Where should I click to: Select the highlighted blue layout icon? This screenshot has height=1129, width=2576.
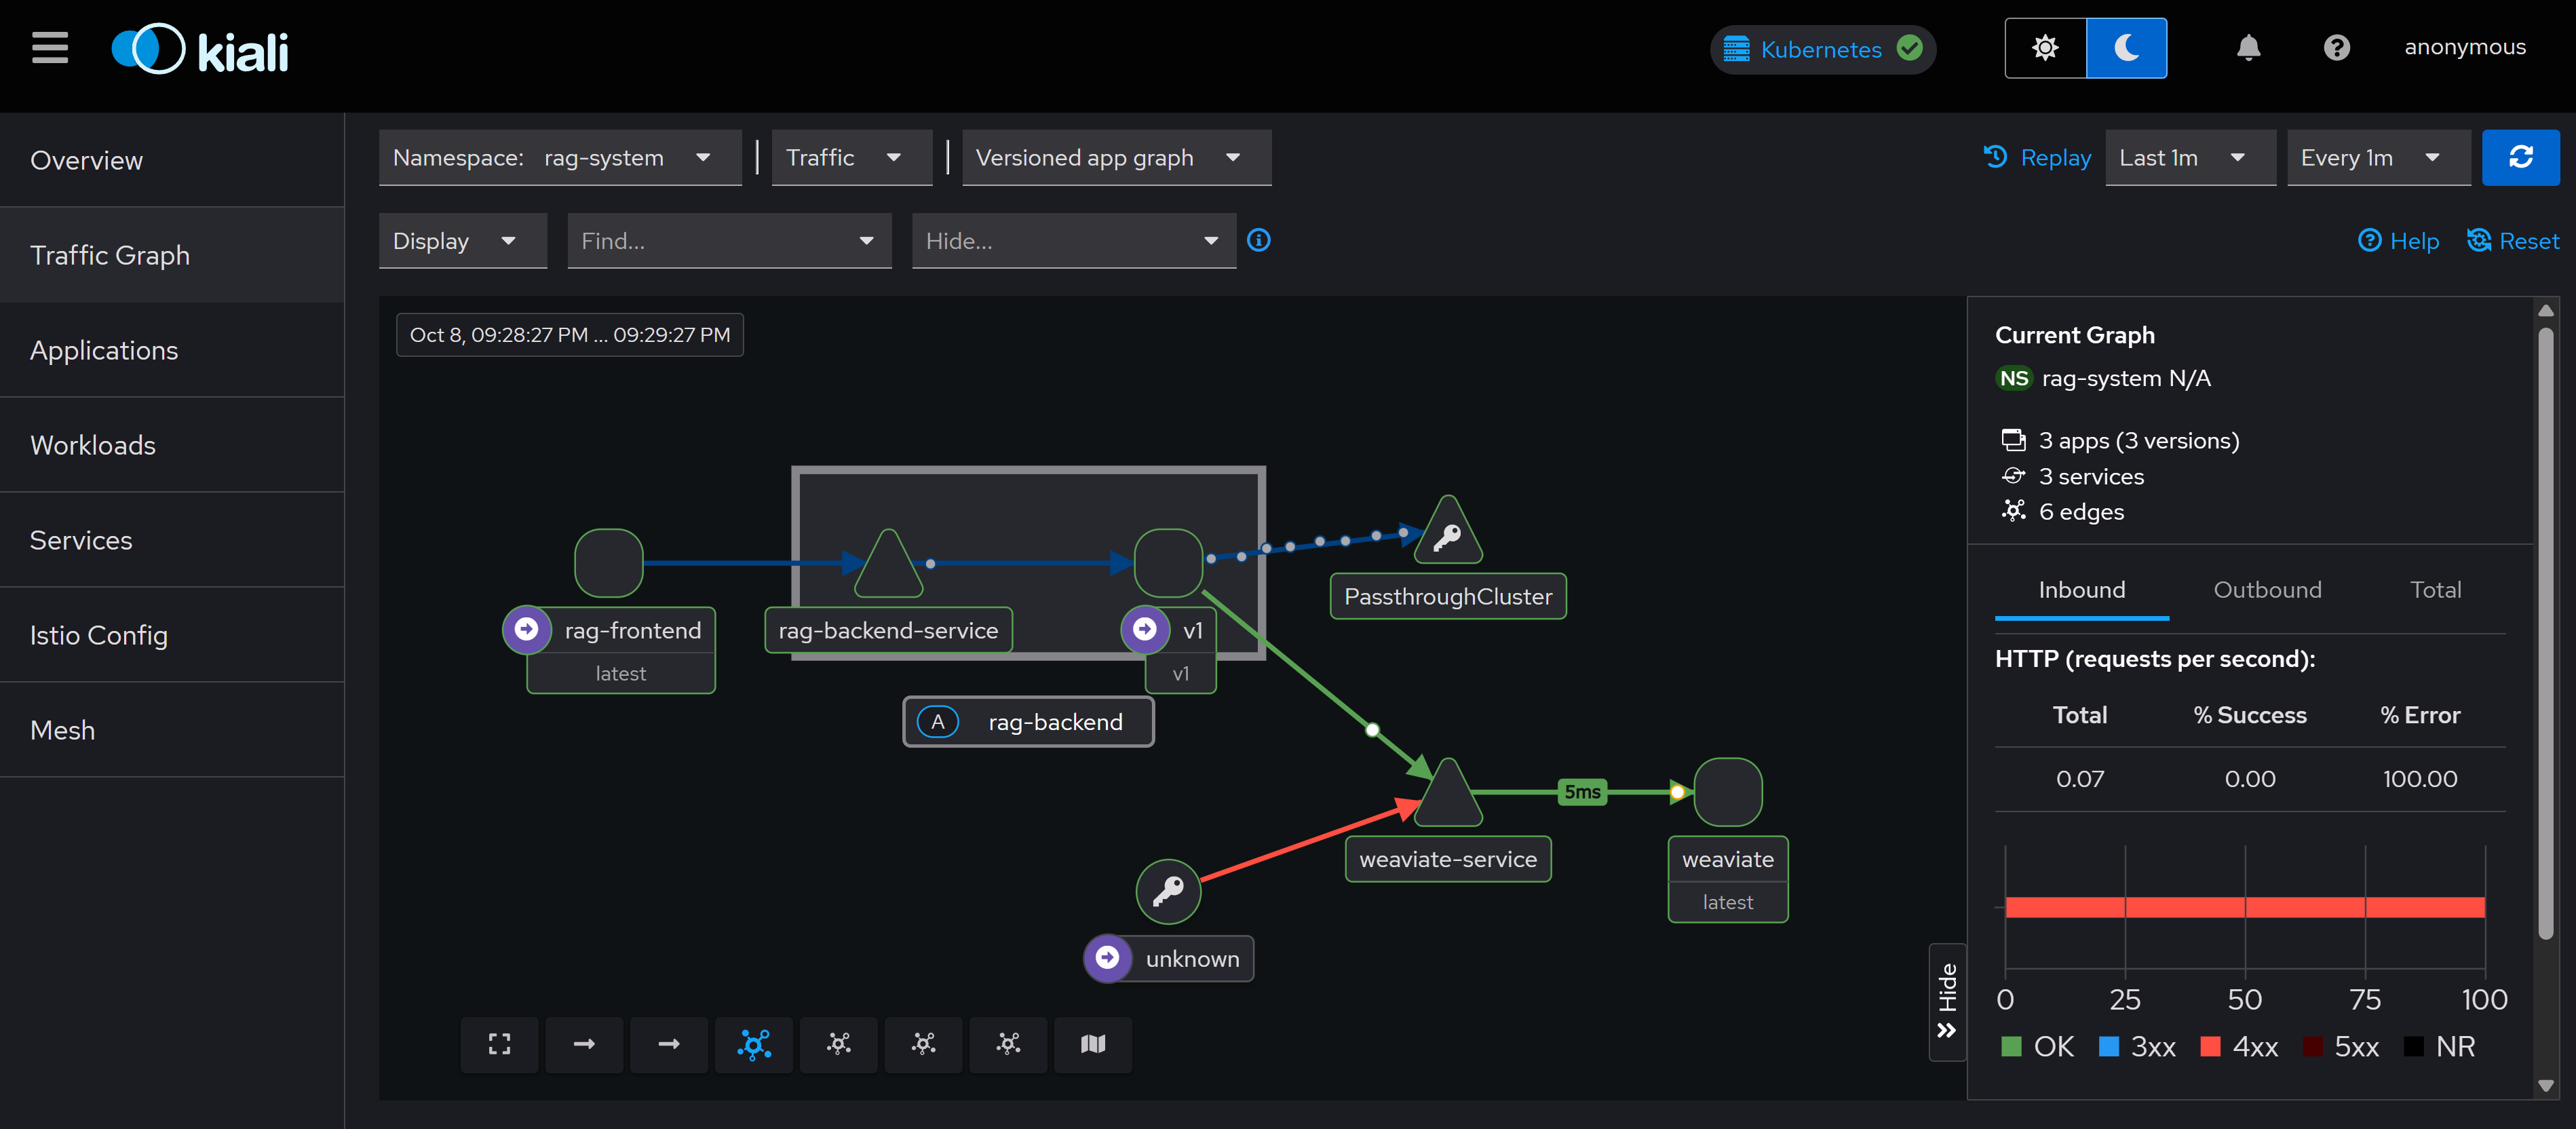(x=754, y=1044)
